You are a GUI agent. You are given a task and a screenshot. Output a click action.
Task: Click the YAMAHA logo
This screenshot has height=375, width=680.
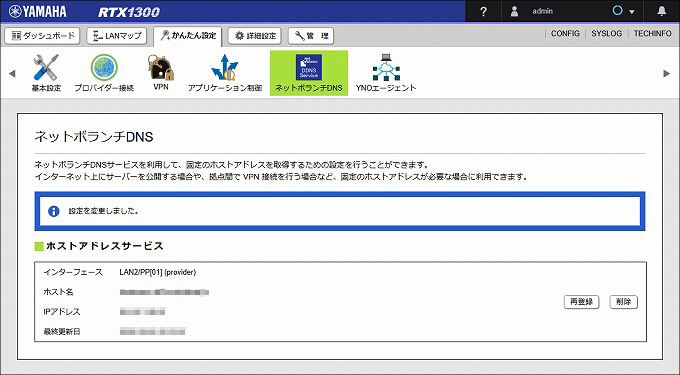[37, 11]
